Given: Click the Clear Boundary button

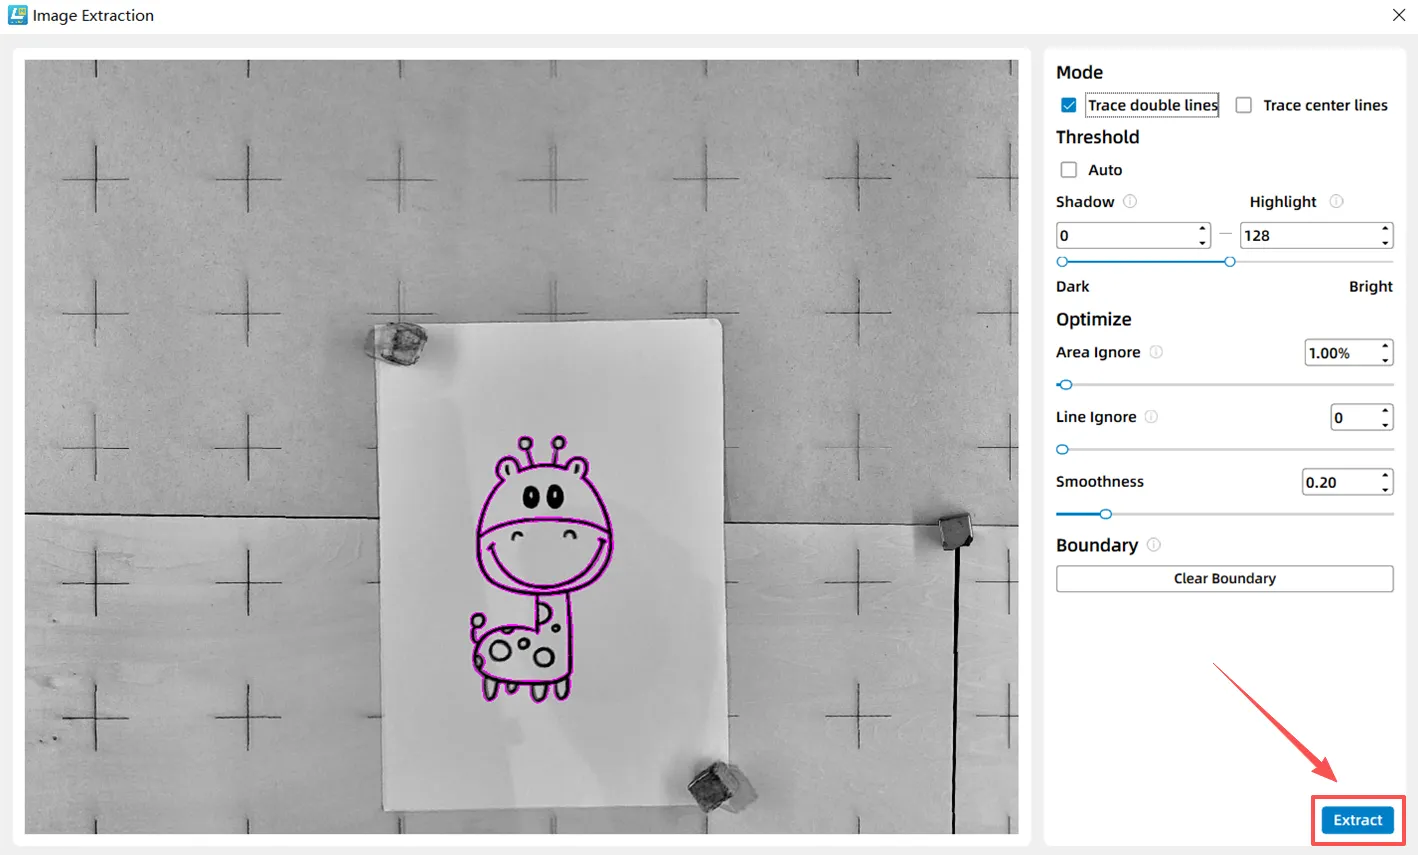Looking at the screenshot, I should click(1224, 579).
